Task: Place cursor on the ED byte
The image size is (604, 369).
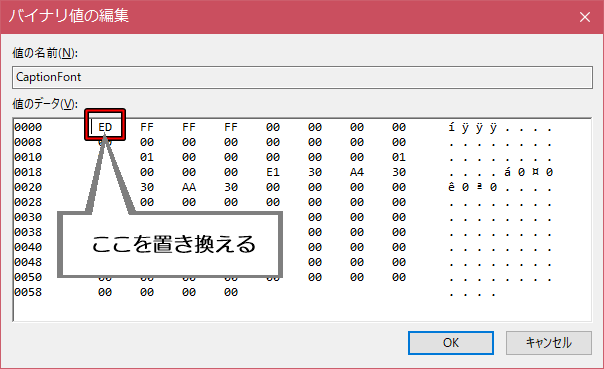Action: (x=105, y=127)
